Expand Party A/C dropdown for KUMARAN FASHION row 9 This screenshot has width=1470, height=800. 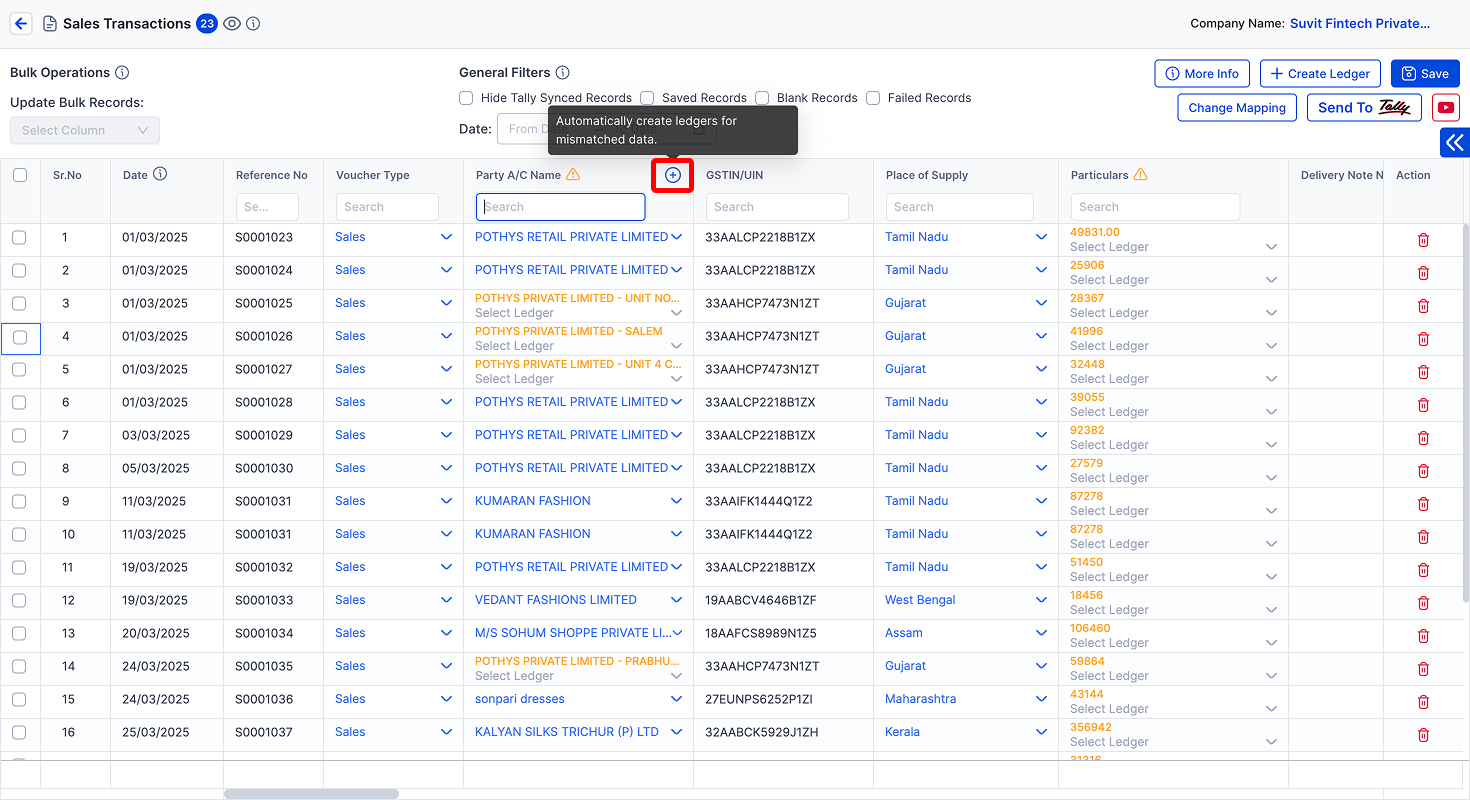(676, 501)
